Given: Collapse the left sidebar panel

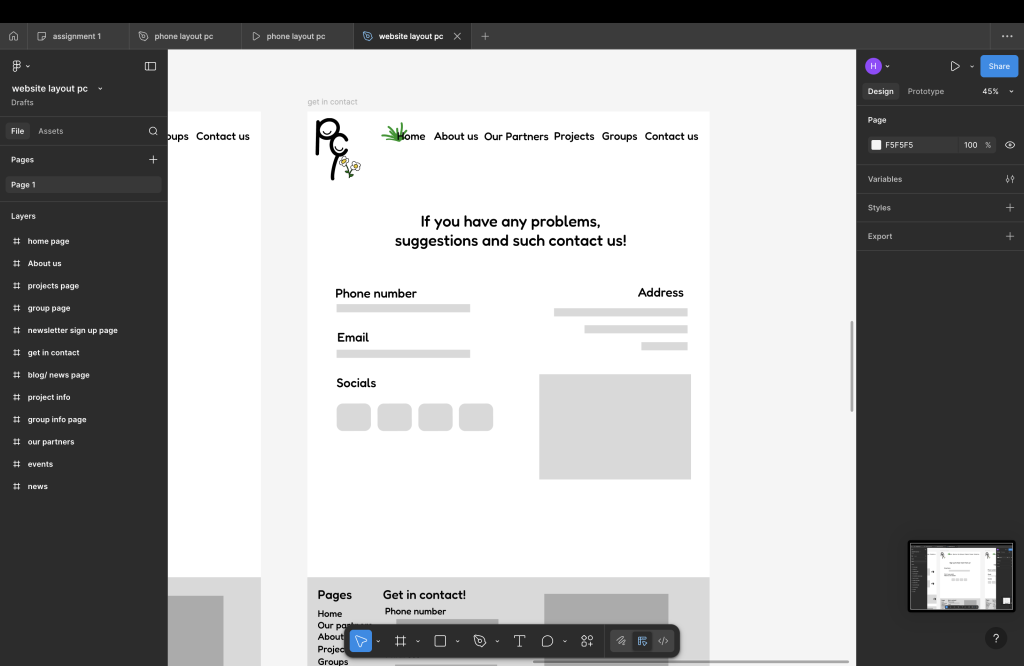Looking at the screenshot, I should point(150,66).
